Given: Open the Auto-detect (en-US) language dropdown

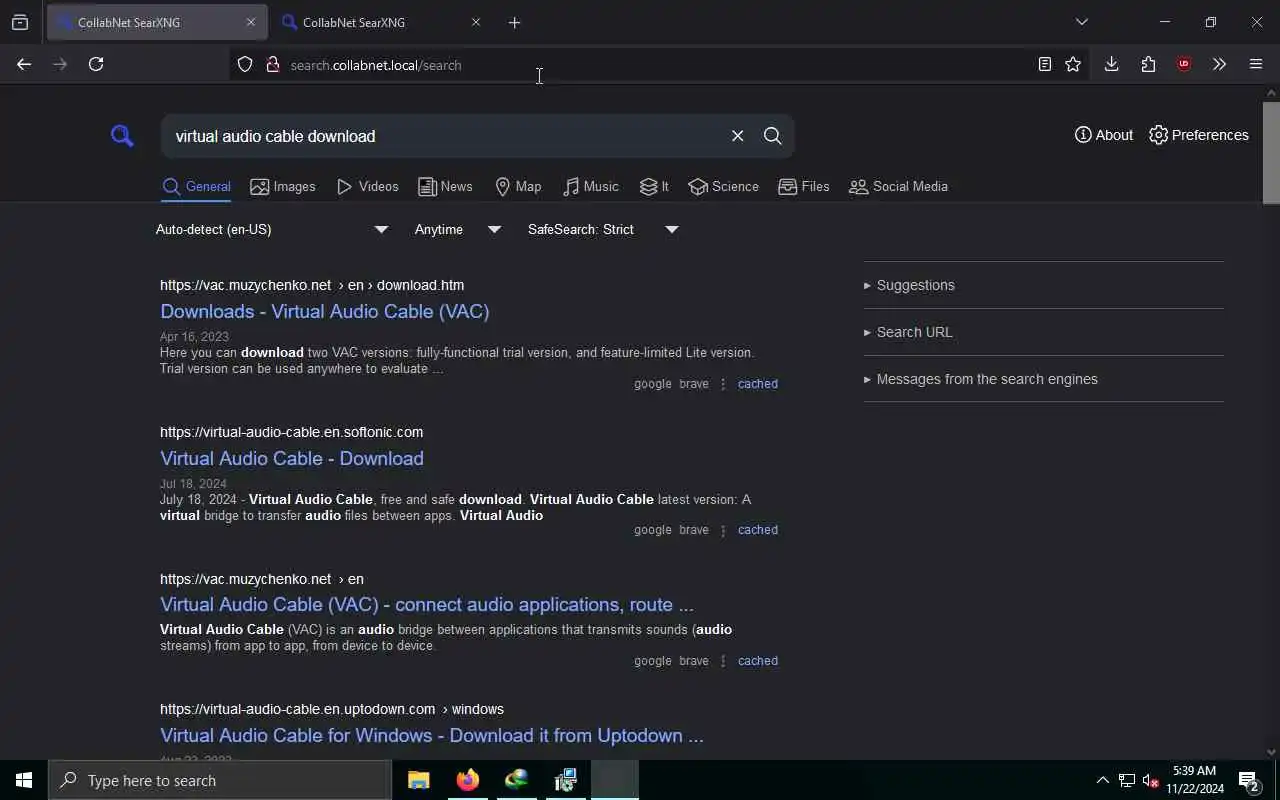Looking at the screenshot, I should tap(272, 230).
